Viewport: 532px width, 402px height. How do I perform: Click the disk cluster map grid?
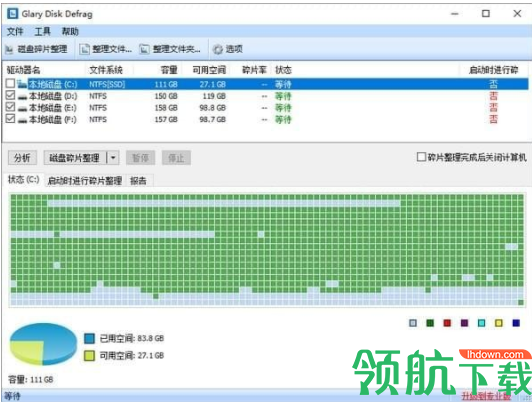click(x=267, y=250)
